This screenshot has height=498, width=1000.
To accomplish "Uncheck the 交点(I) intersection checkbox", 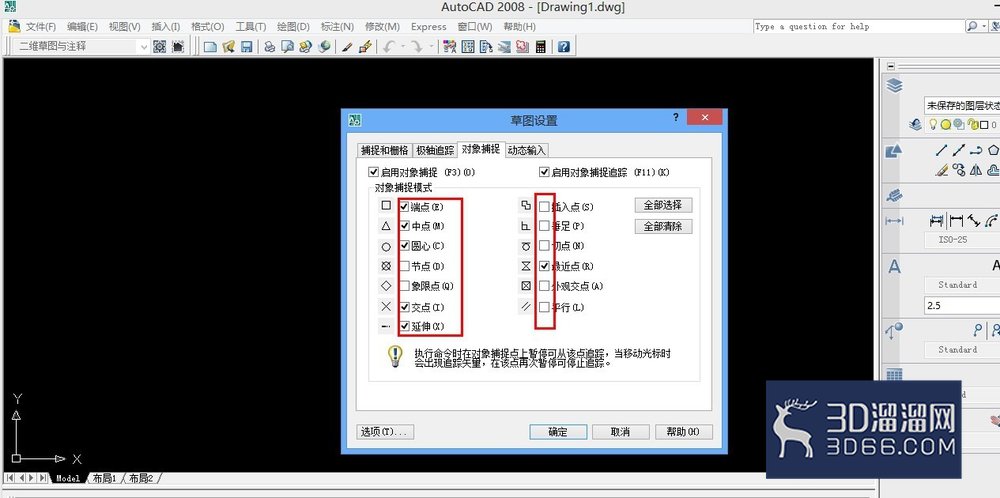I will 404,307.
